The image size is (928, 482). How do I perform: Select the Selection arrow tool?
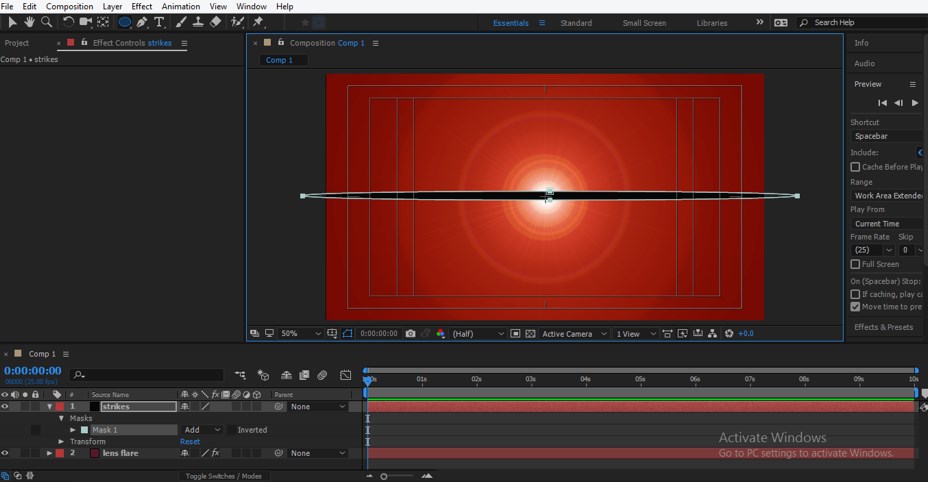pos(12,23)
